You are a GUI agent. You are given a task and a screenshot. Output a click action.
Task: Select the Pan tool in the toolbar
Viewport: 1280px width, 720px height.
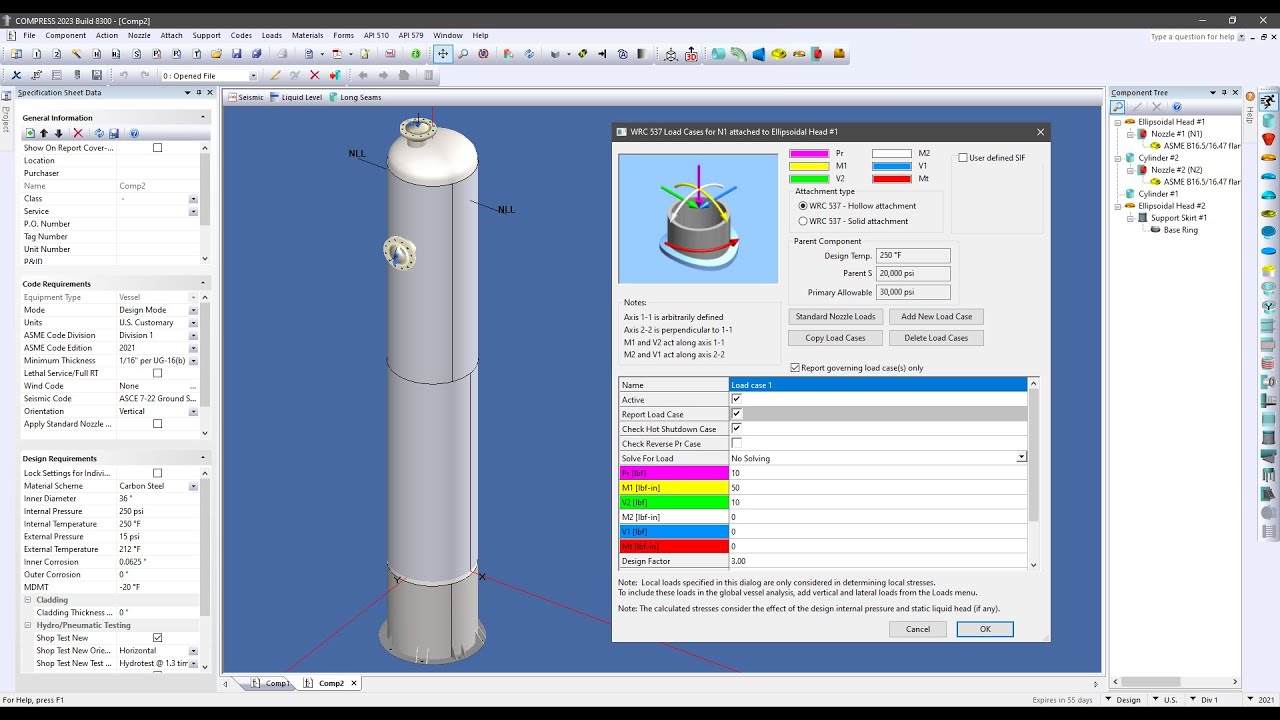pos(443,54)
